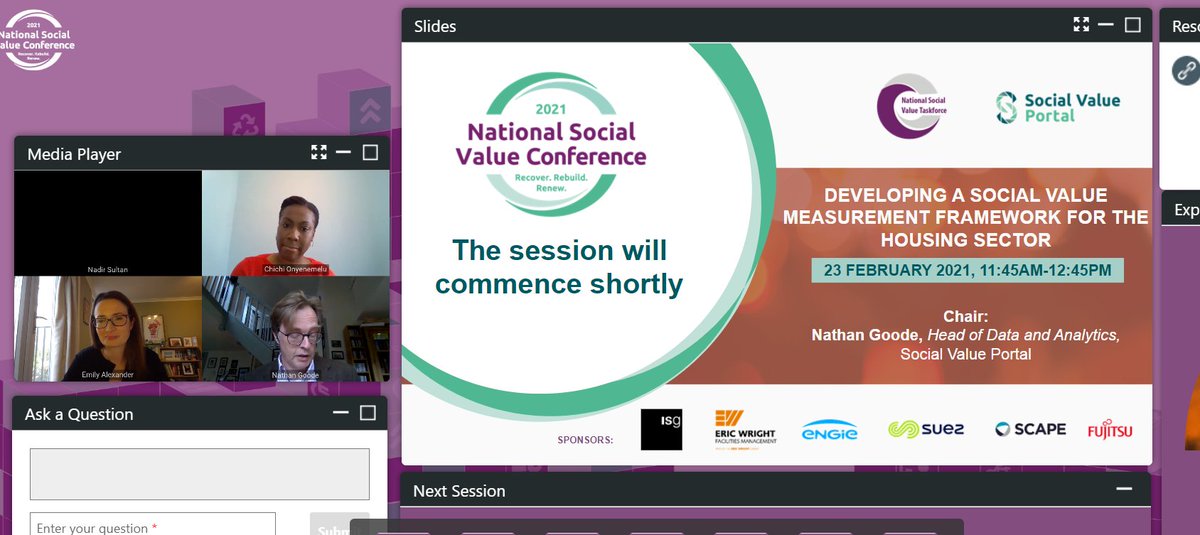Maximize the Ask a Question panel

tap(368, 413)
